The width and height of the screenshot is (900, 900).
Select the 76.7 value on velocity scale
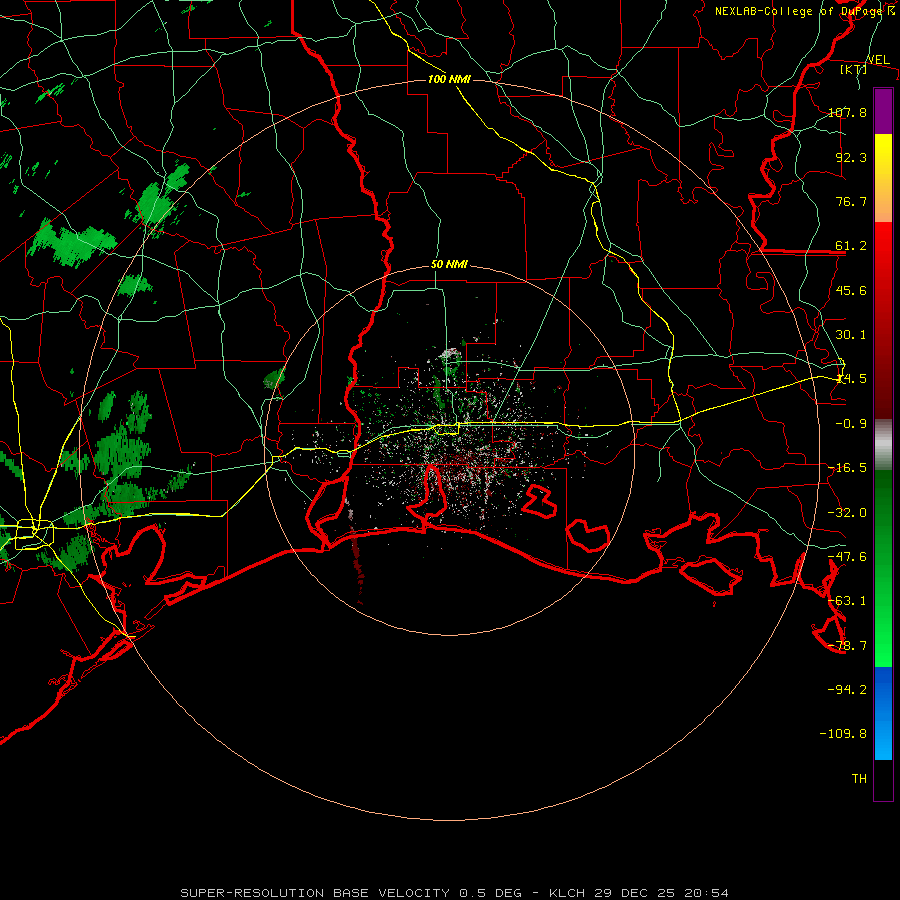coord(851,201)
